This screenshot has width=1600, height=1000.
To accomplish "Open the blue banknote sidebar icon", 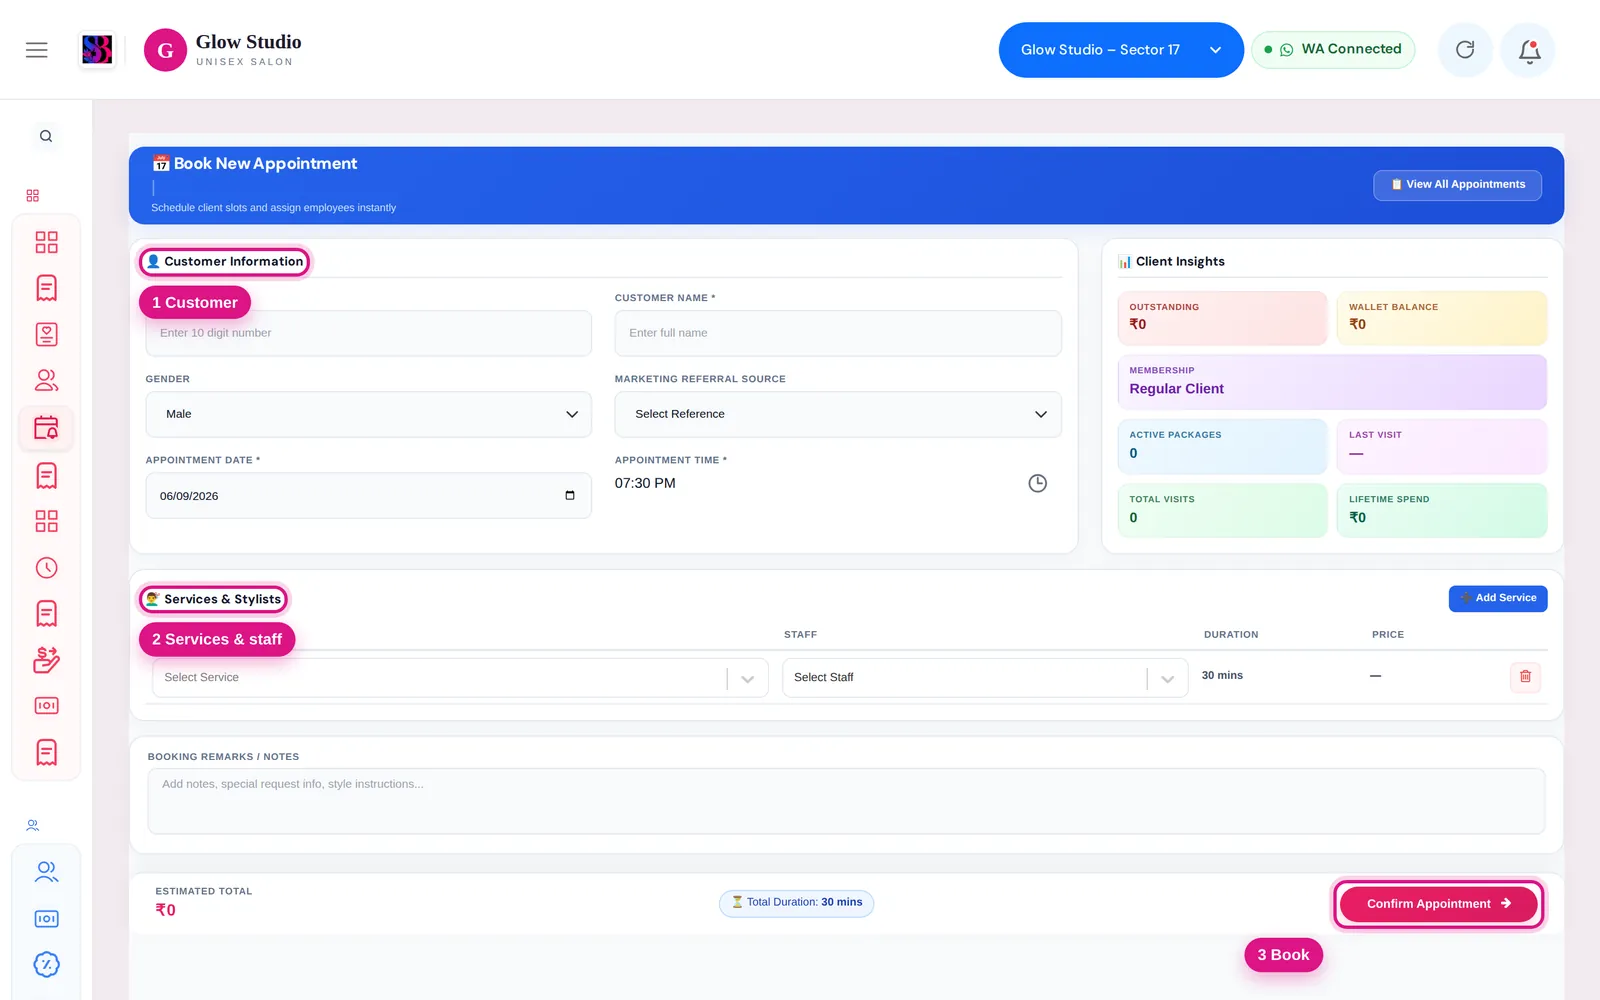I will (46, 919).
